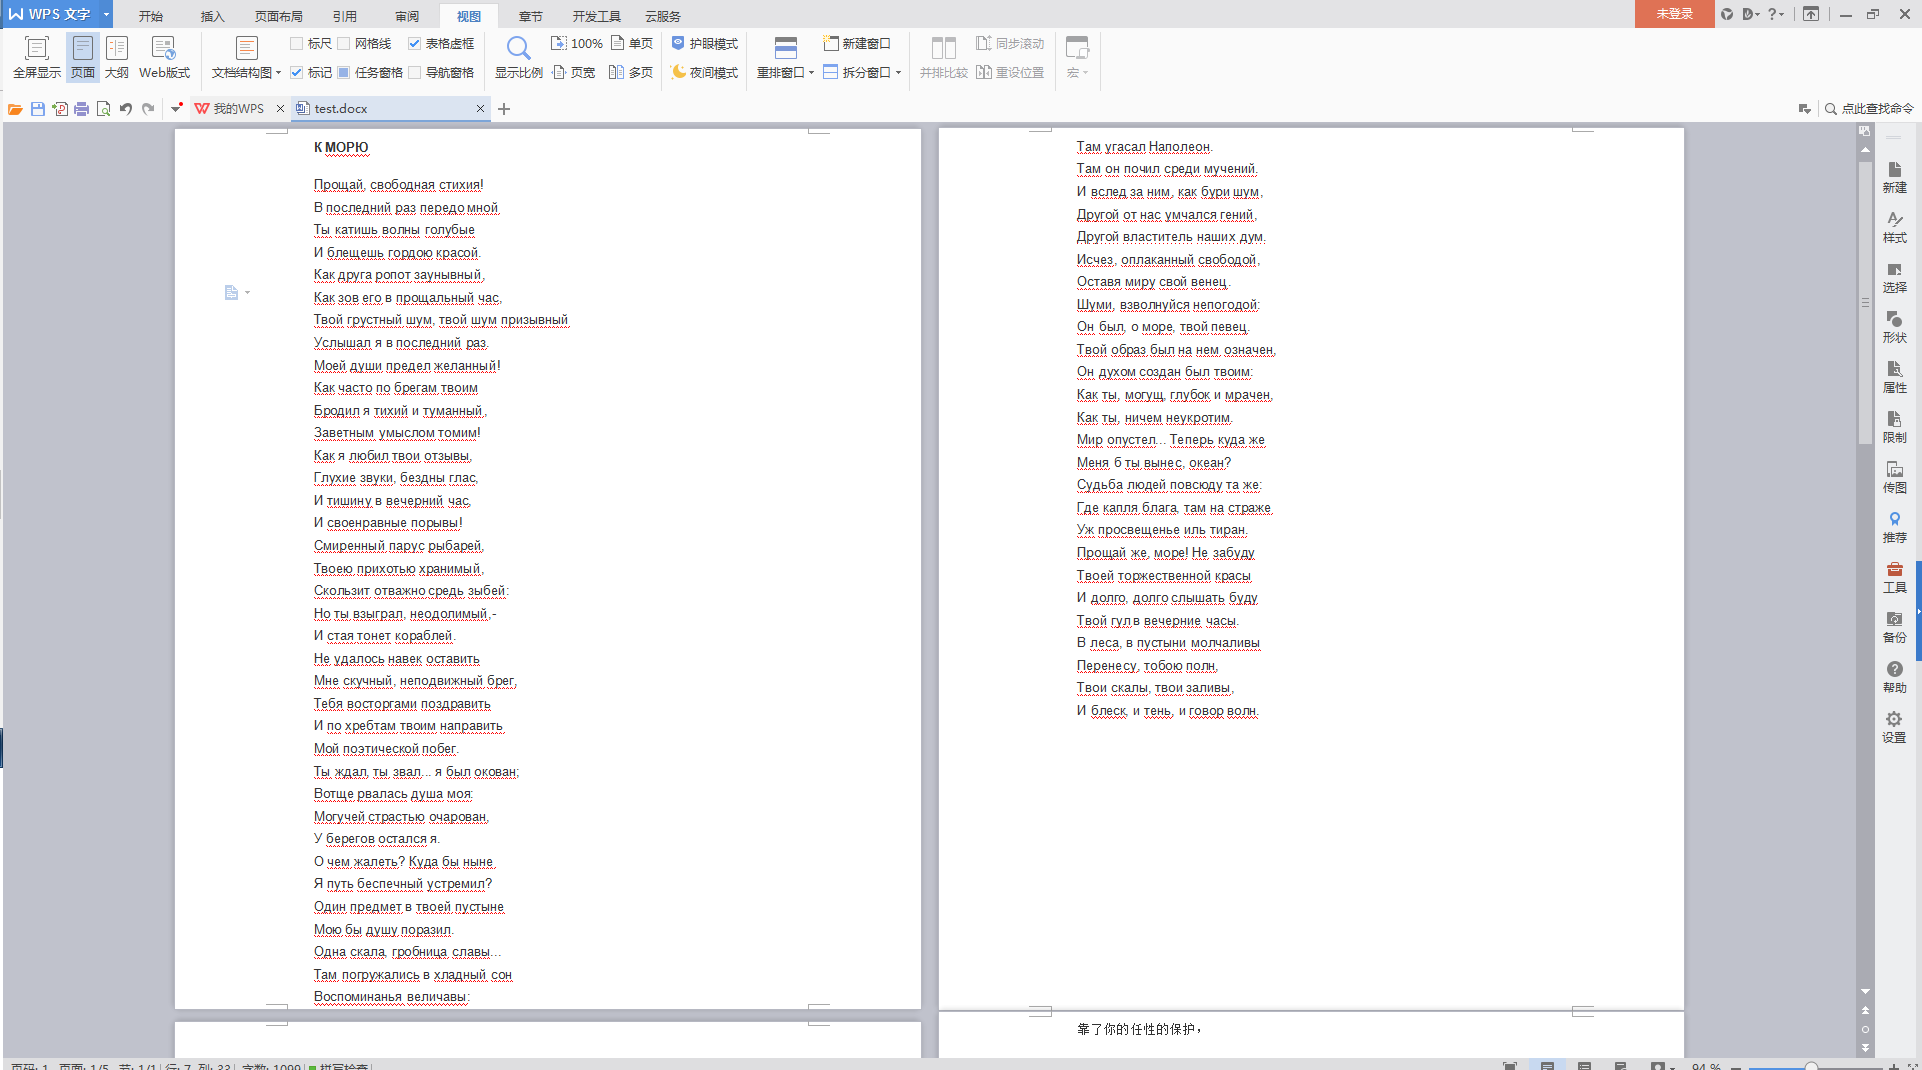The width and height of the screenshot is (1922, 1070).
Task: Uncheck the Markup checkbox
Action: [x=296, y=73]
